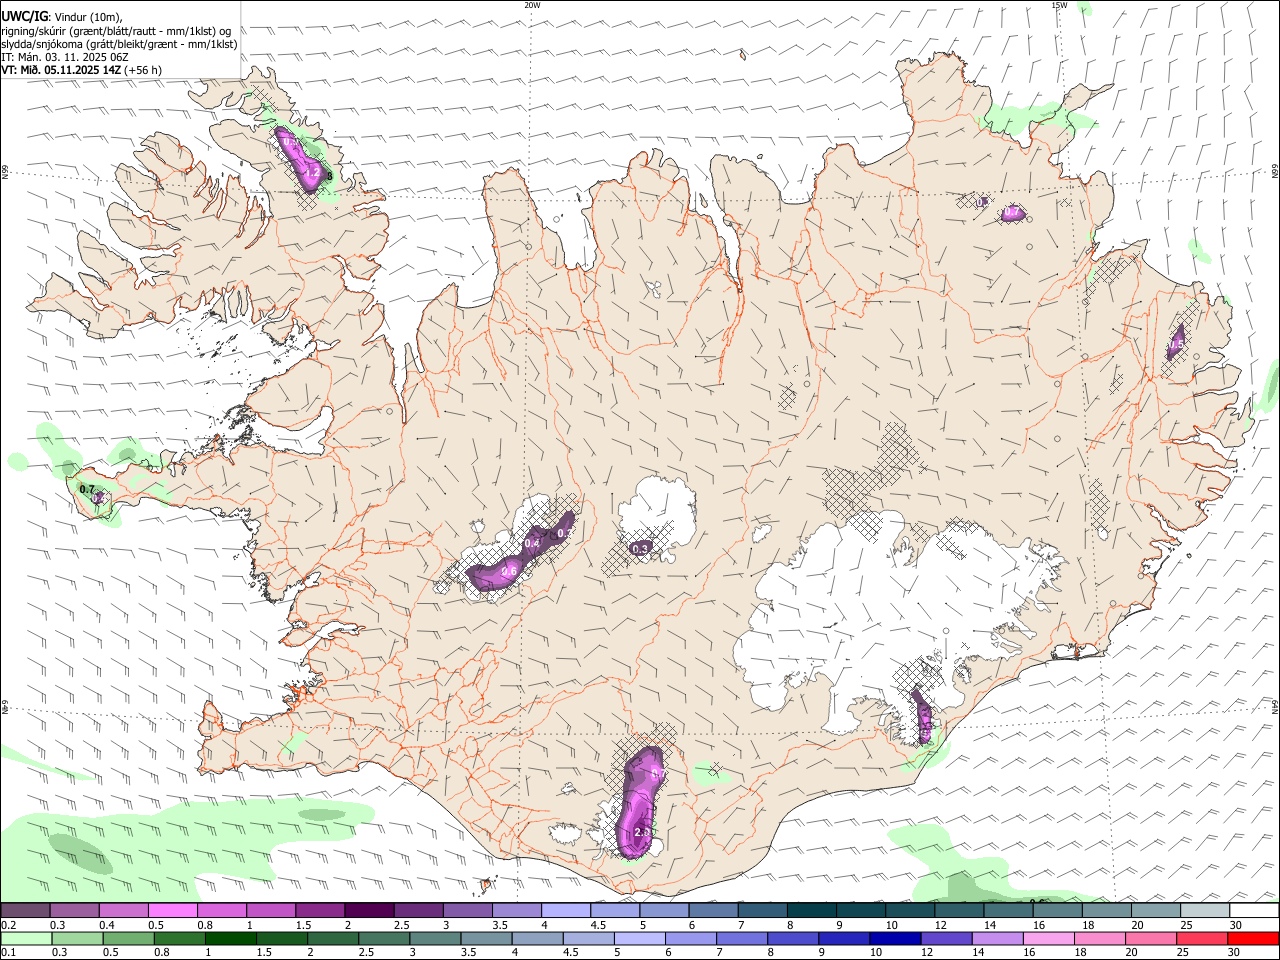Screen dimensions: 1280x960
Task: Click the "VT: Mið. 05.11.2025 14Z" valid time
Action: (x=61, y=70)
